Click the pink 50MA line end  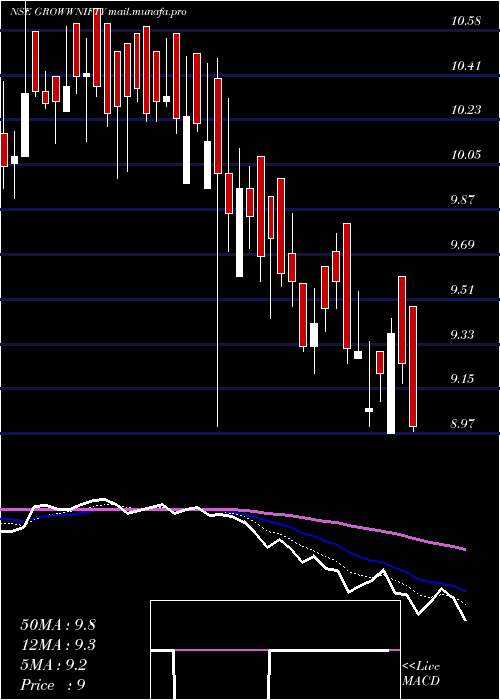click(x=465, y=549)
